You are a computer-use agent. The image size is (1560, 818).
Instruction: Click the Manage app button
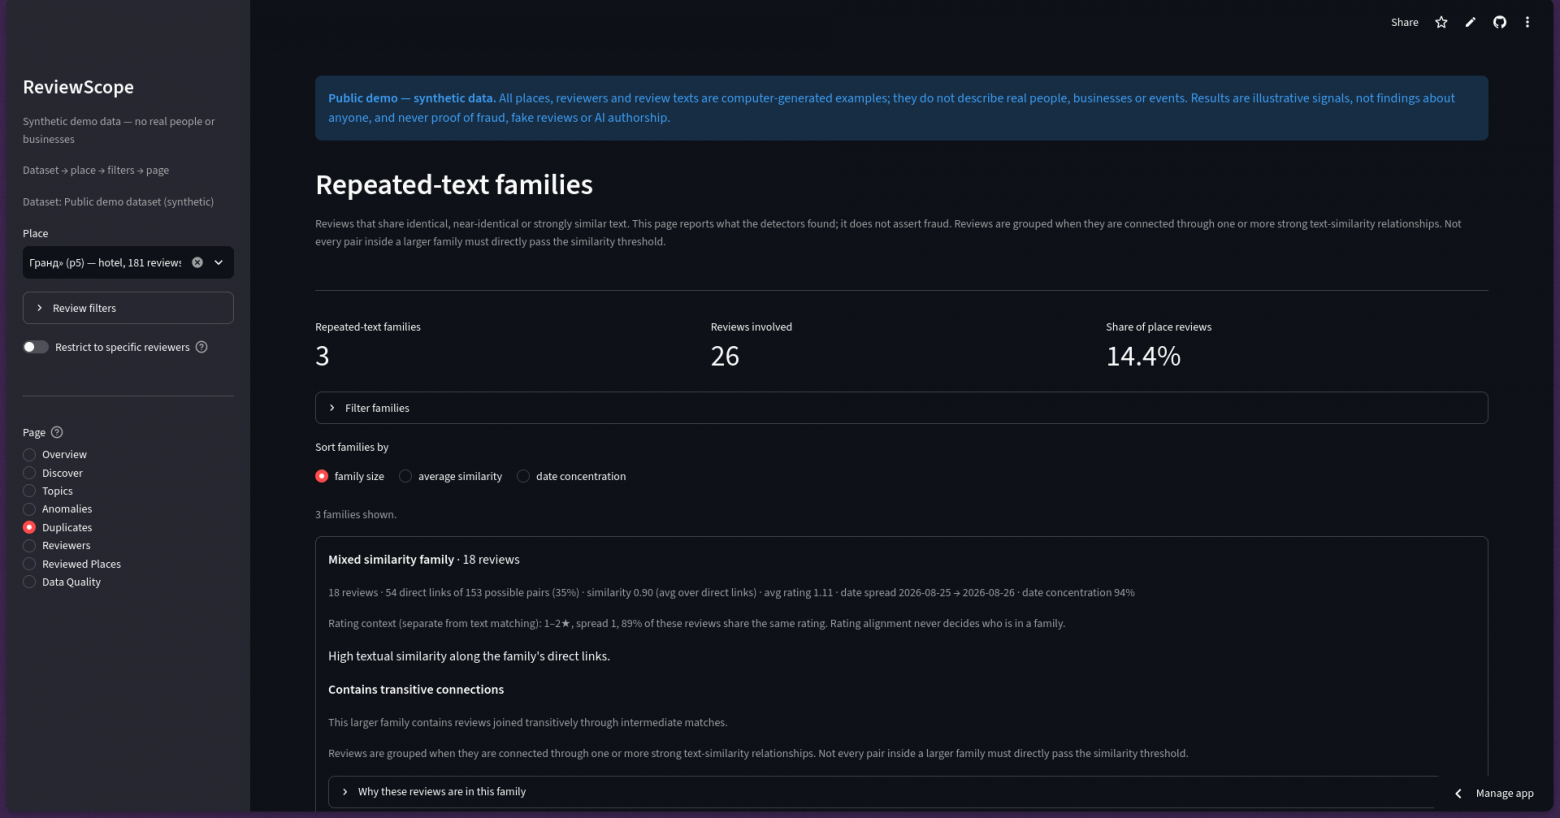[x=1493, y=793]
